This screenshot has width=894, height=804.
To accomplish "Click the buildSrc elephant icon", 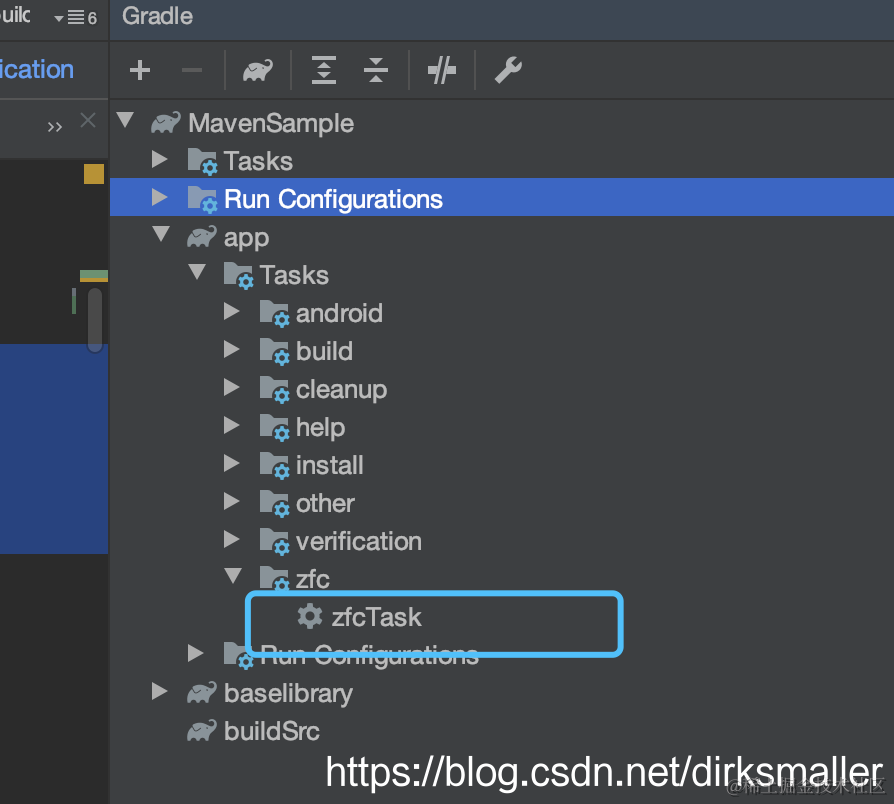I will tap(201, 731).
